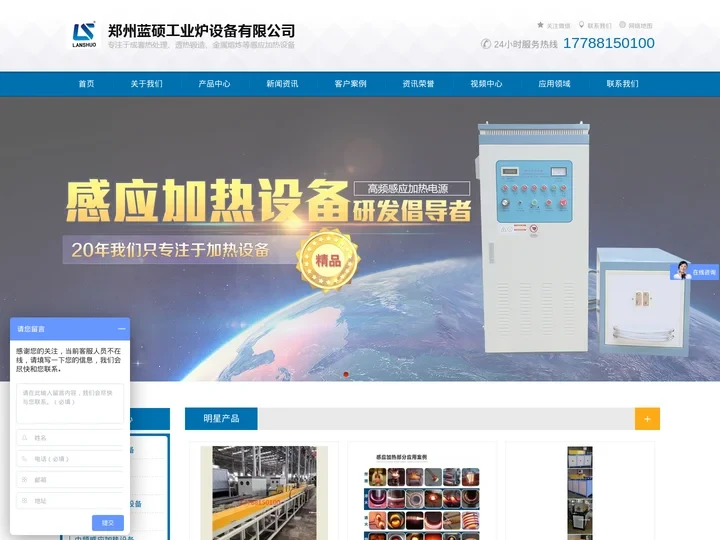Screen dimensions: 720x540
Task: Open 客户案例 from the nav bar
Action: 350,84
